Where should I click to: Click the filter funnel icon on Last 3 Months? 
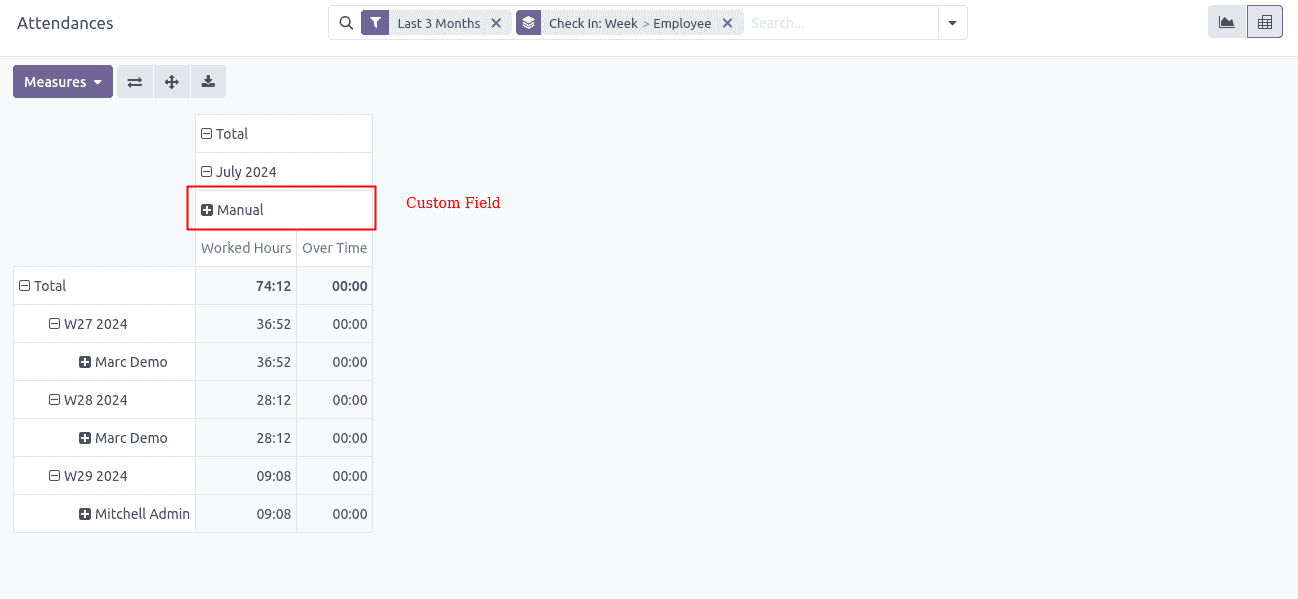pos(375,23)
